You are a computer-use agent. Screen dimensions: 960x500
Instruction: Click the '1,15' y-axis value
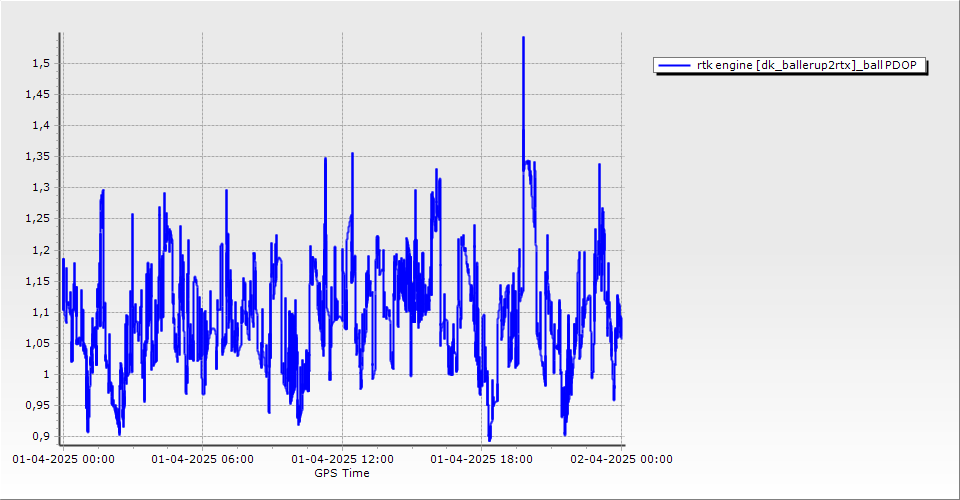[38, 281]
